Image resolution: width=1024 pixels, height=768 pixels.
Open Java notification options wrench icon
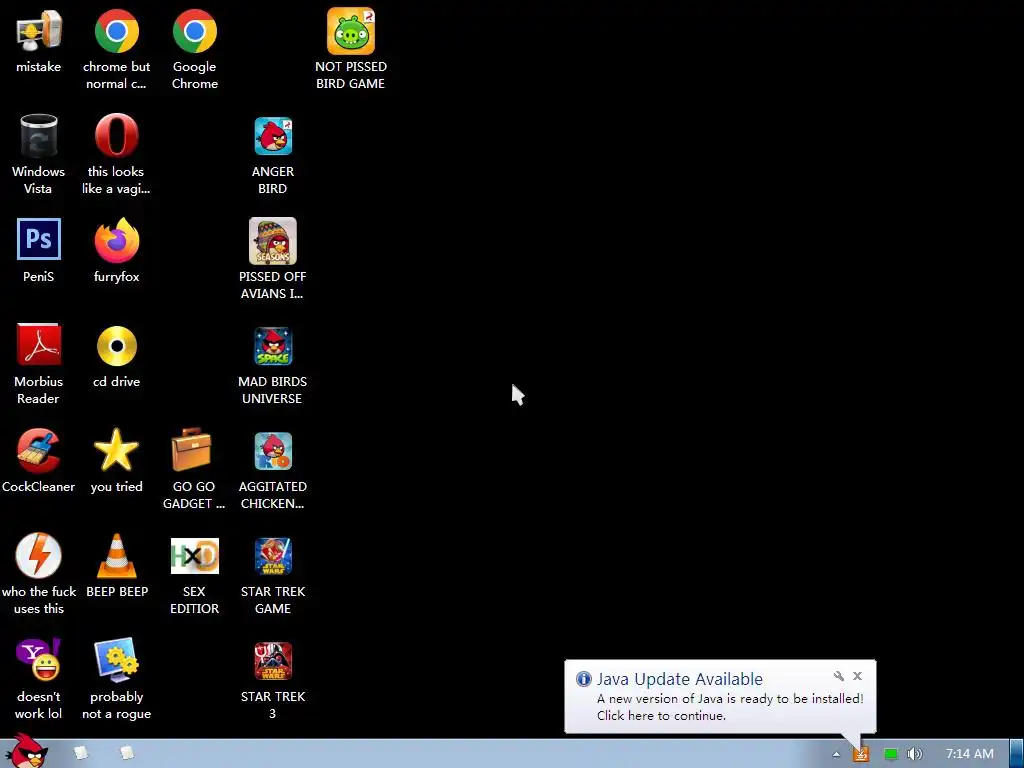(839, 676)
